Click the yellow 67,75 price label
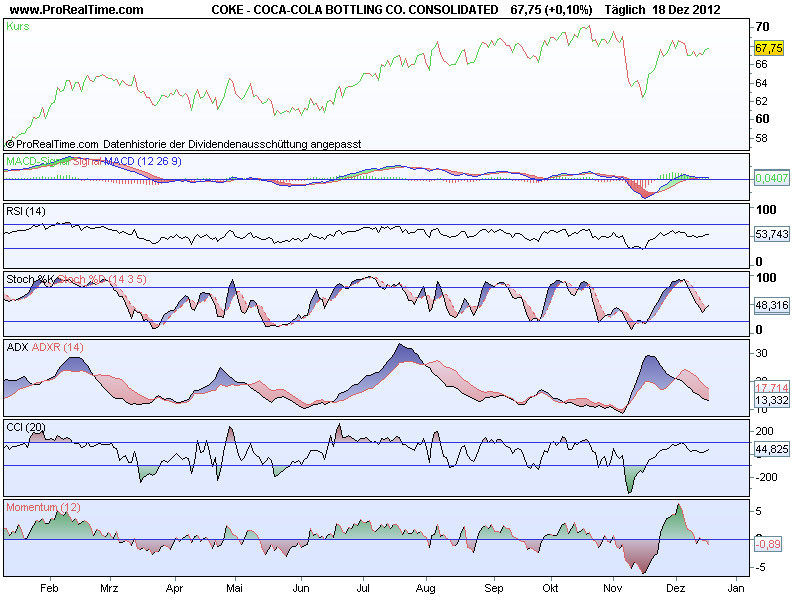The image size is (800, 600). point(768,48)
